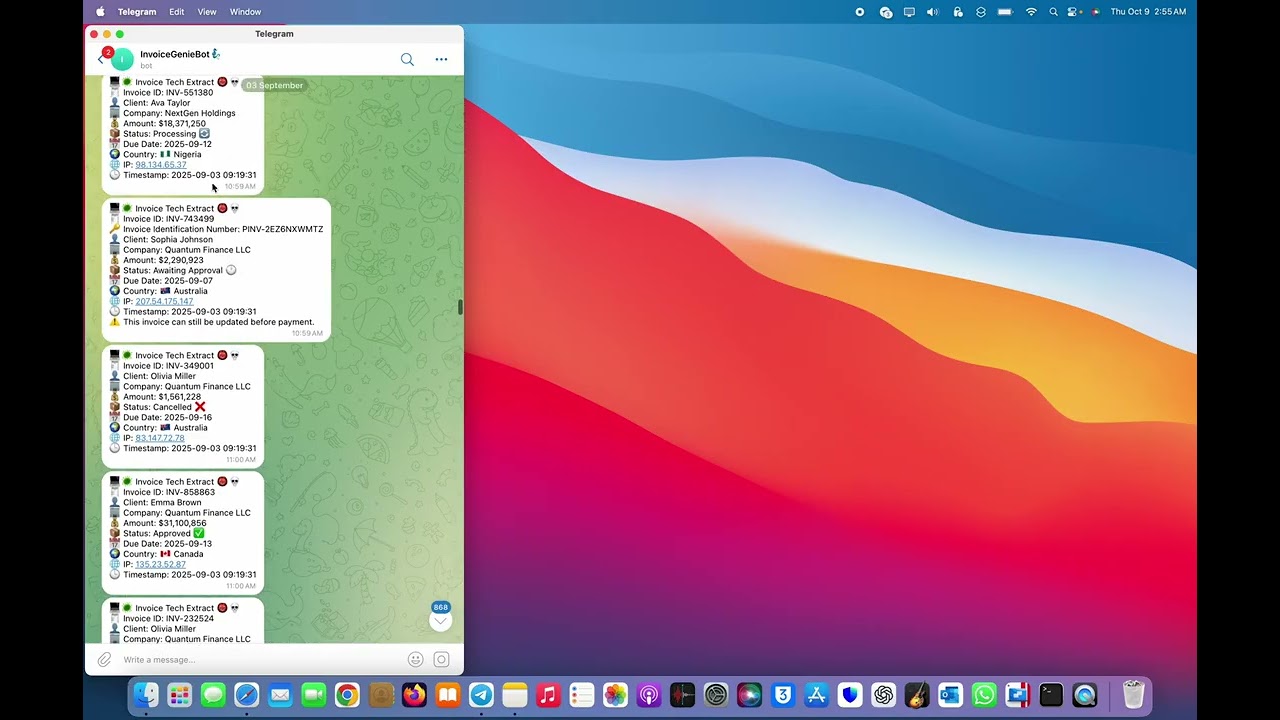Click the Write a message input field
The image size is (1280, 720).
[x=260, y=659]
